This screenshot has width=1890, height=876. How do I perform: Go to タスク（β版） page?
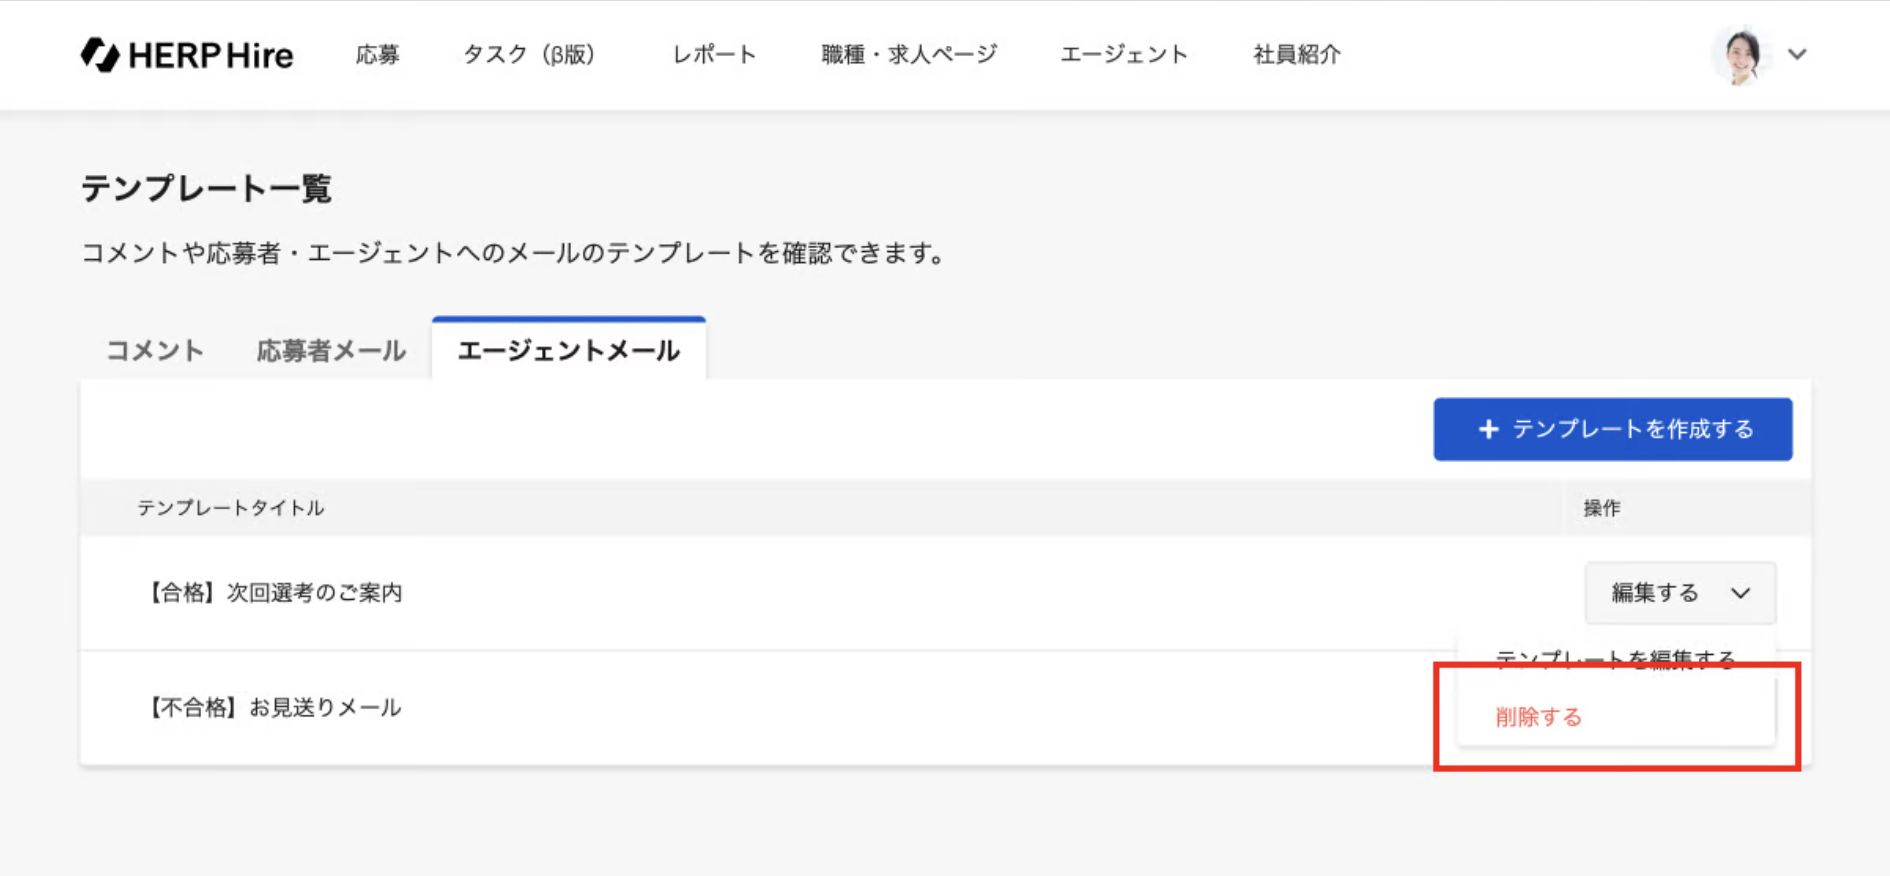[528, 55]
